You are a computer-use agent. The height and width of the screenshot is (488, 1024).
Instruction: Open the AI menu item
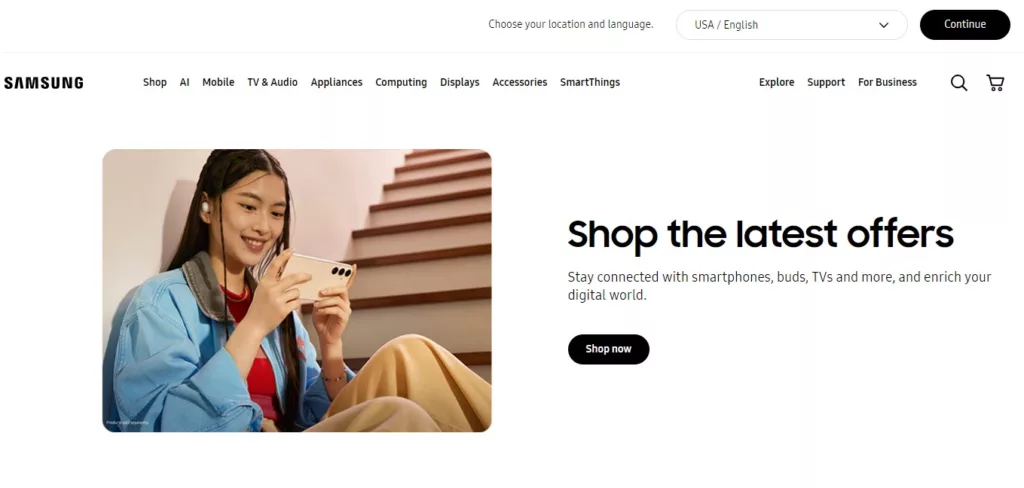click(185, 82)
